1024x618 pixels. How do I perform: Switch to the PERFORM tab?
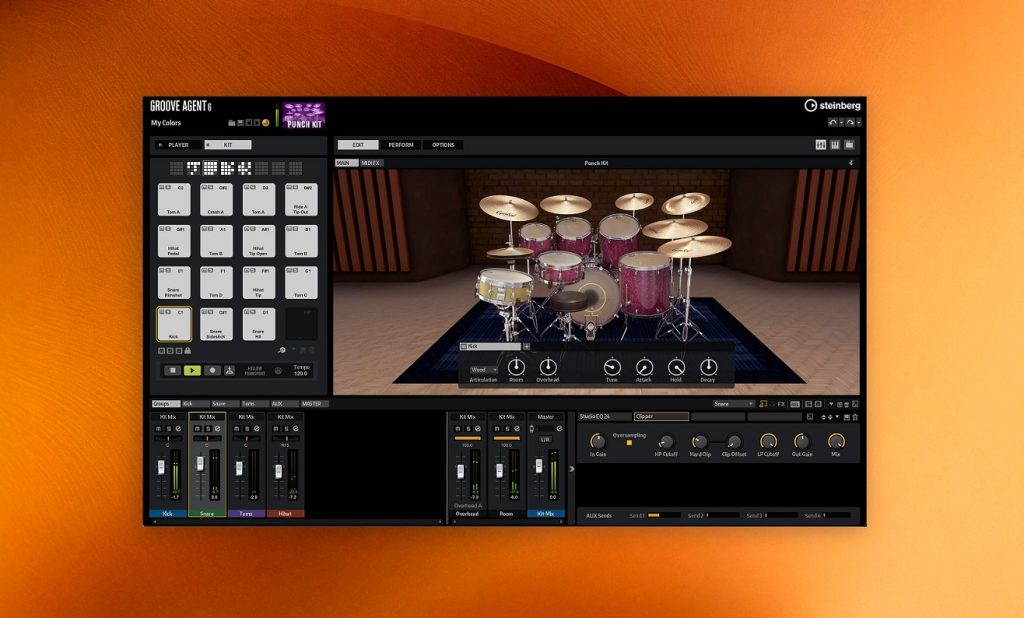401,145
